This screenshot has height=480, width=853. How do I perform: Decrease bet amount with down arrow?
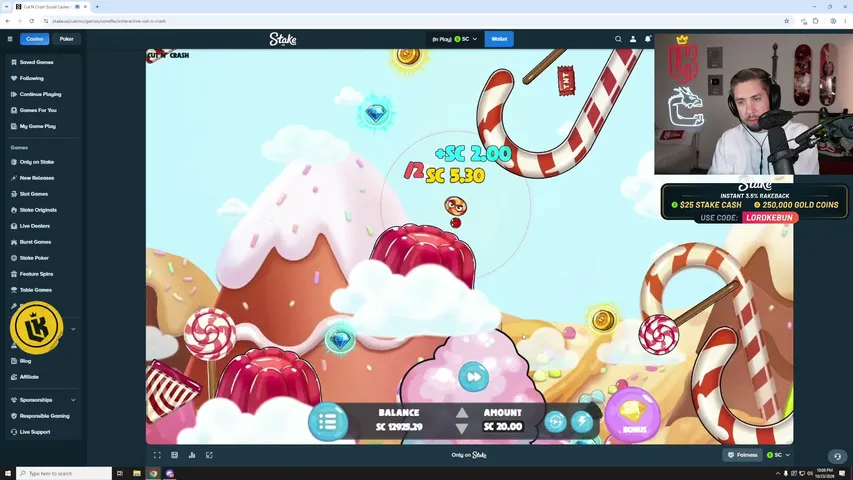pyautogui.click(x=462, y=429)
